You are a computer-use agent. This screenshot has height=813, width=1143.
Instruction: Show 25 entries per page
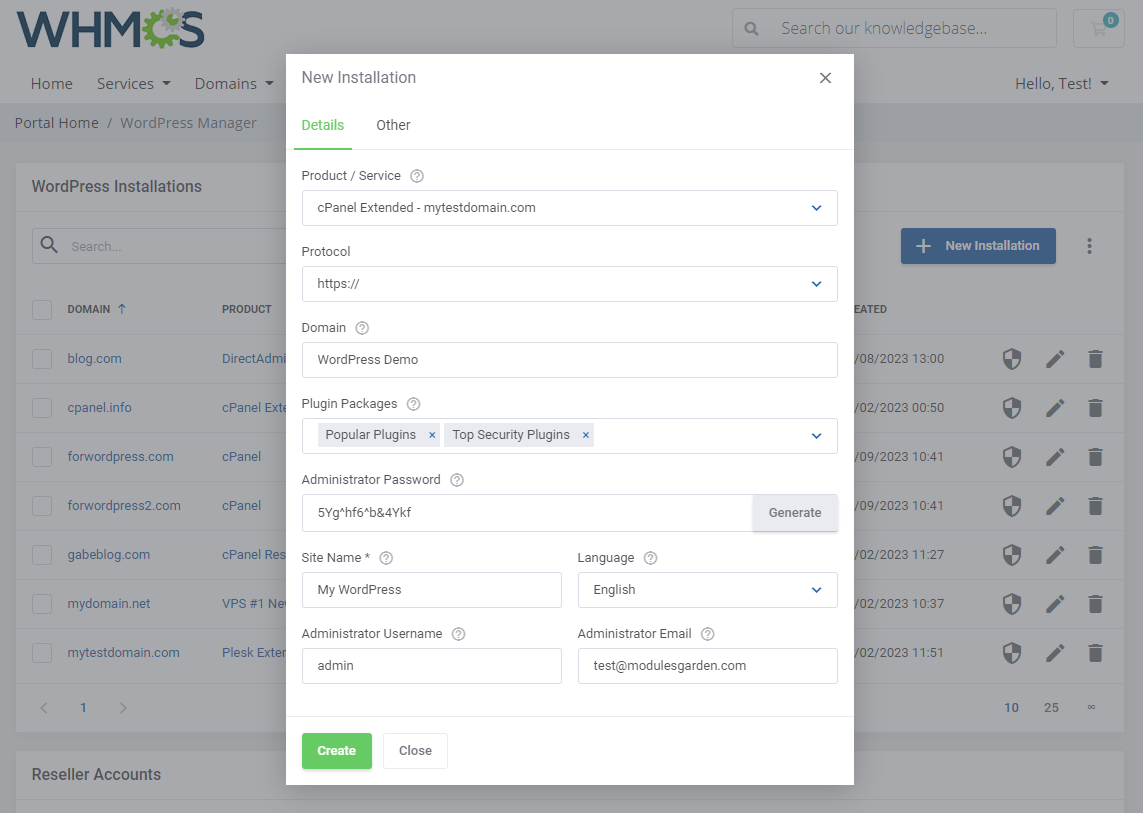pyautogui.click(x=1051, y=708)
